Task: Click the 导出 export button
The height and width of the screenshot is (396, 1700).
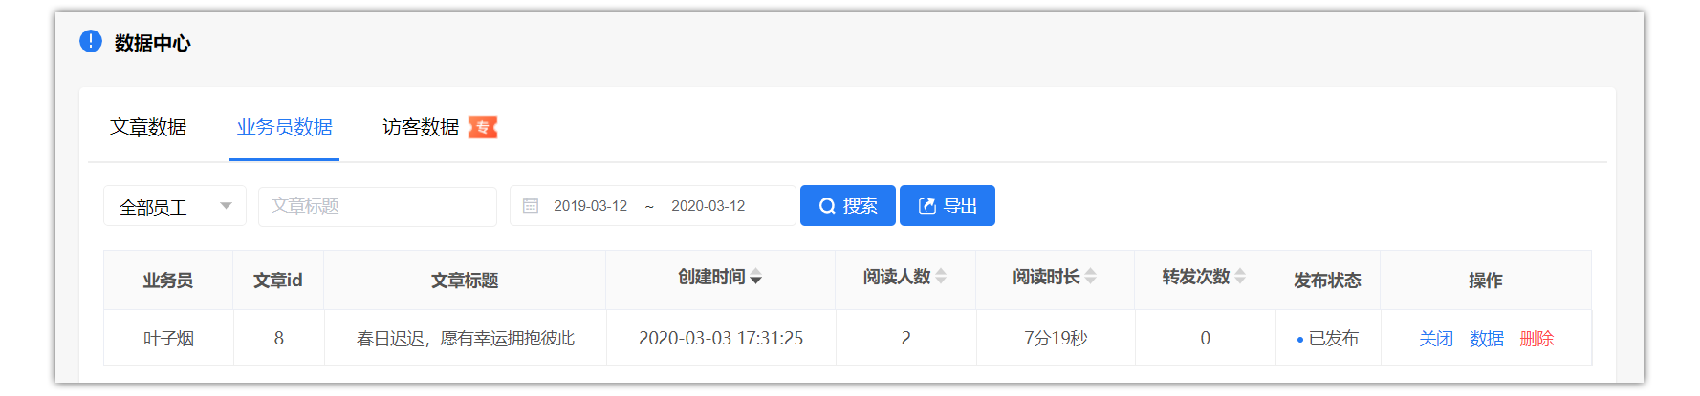Action: [947, 206]
